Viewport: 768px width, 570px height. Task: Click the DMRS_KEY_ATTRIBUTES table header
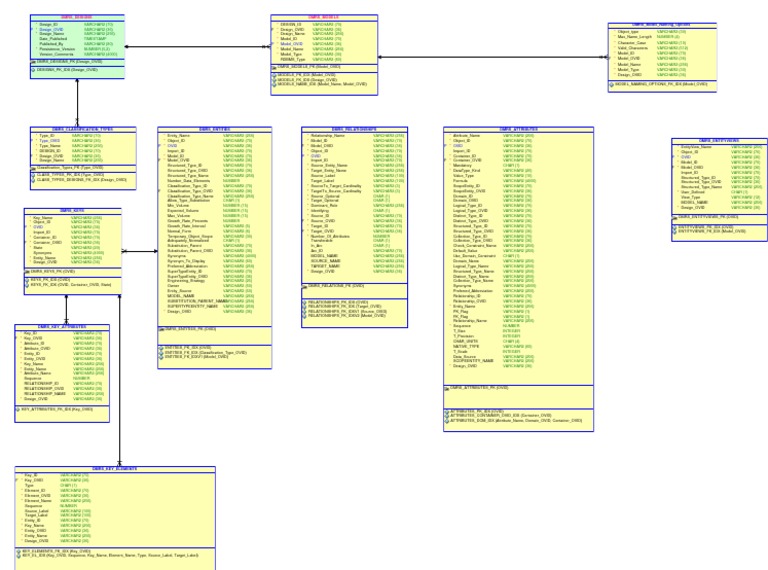coord(62,327)
